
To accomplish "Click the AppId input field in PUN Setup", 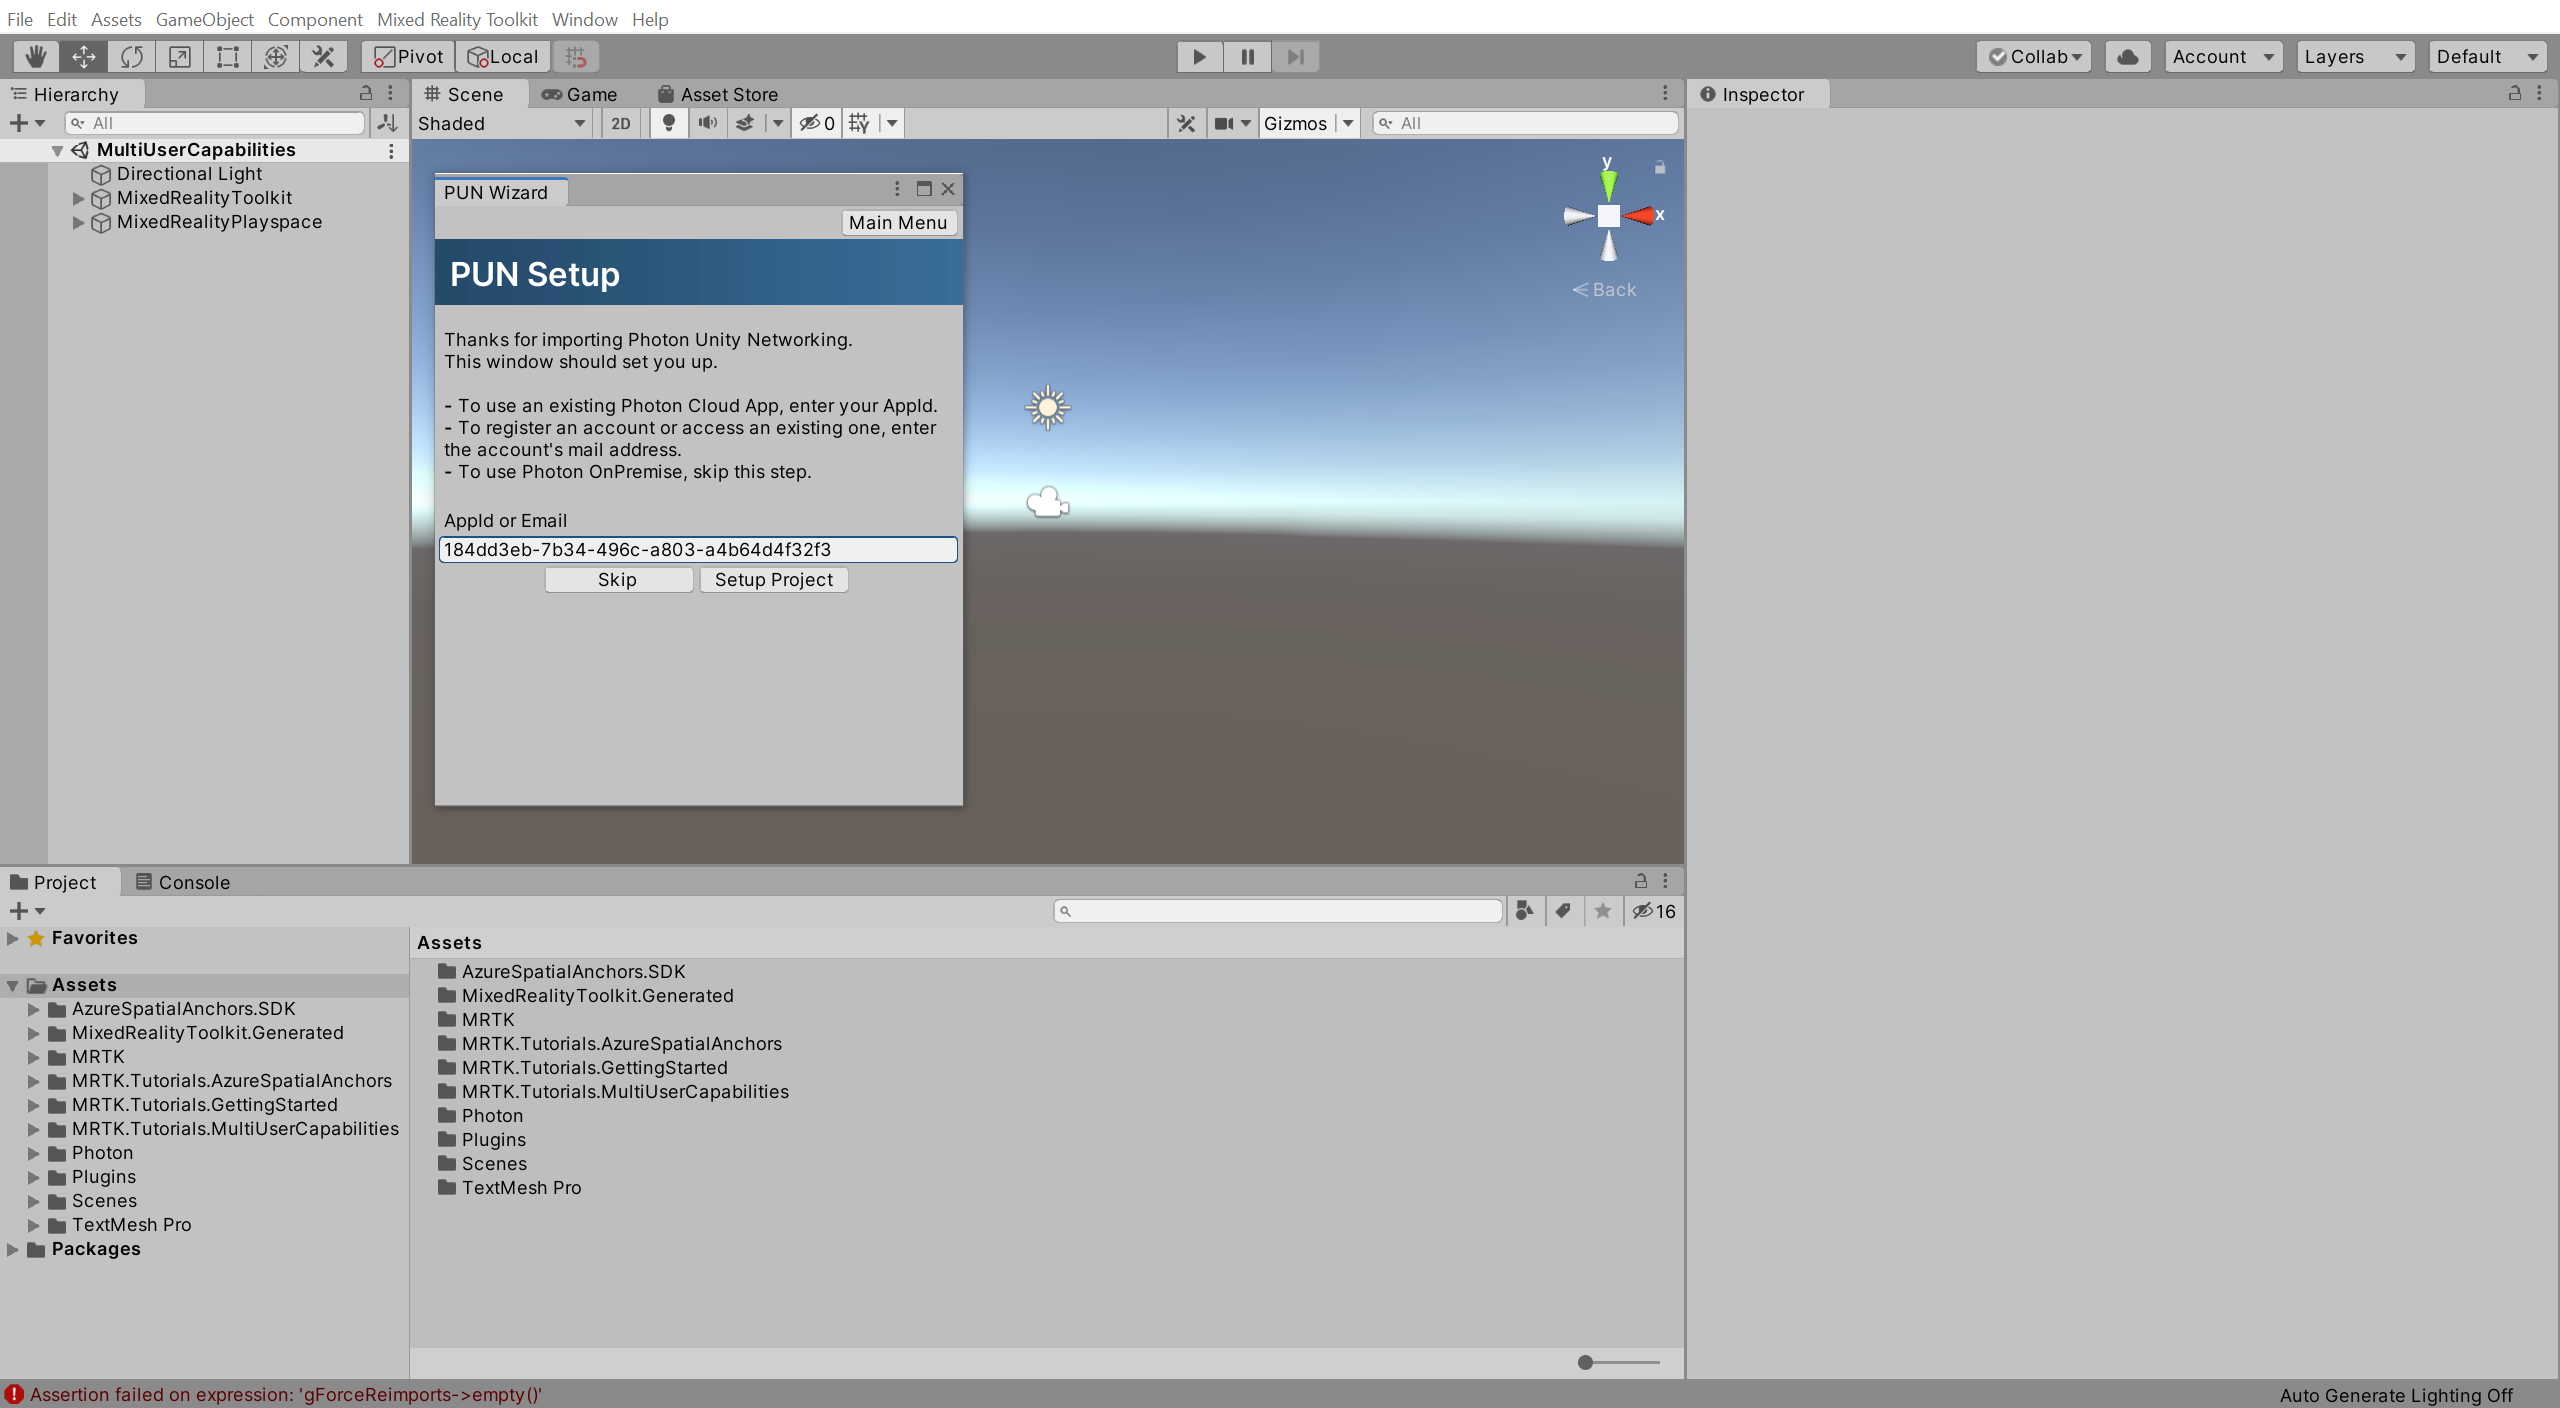I will 700,550.
